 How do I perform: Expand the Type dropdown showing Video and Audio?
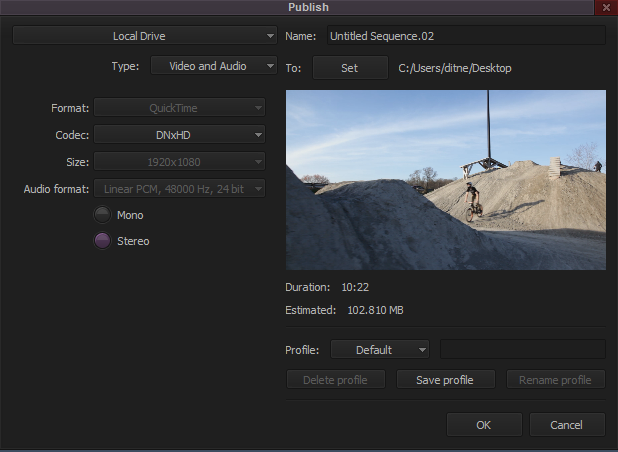[213, 66]
